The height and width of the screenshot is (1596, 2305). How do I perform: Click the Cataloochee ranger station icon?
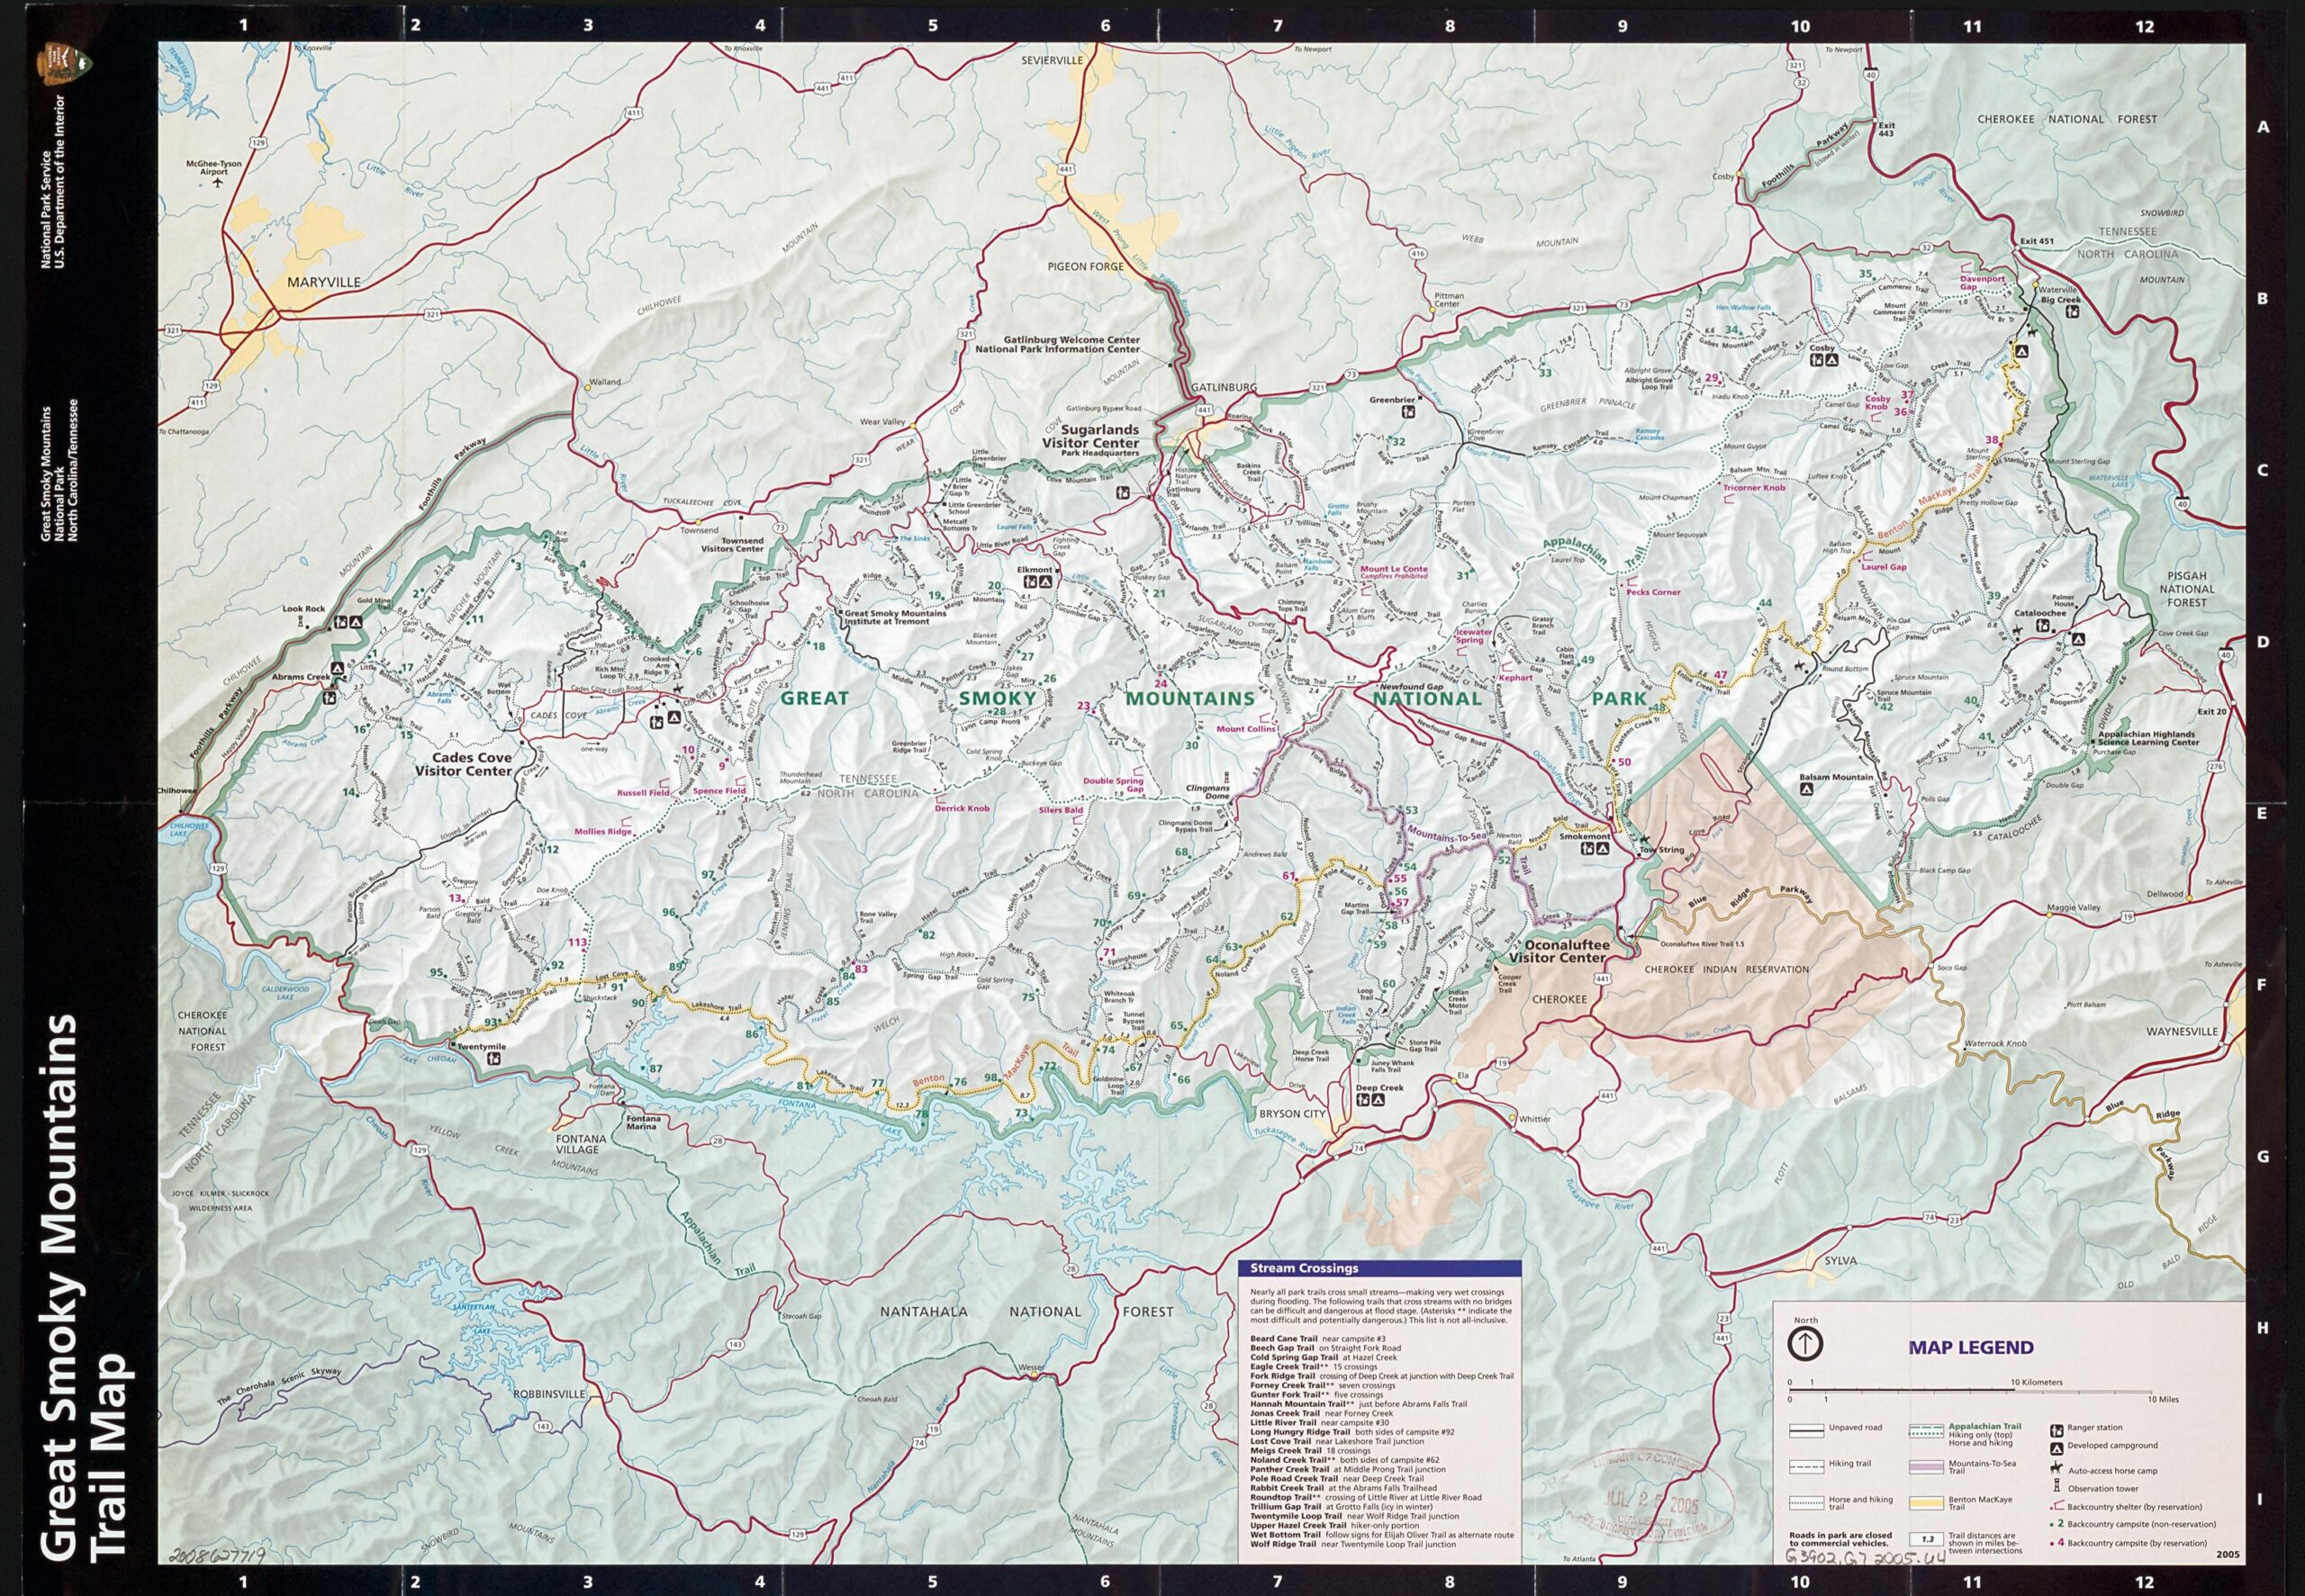(2044, 626)
